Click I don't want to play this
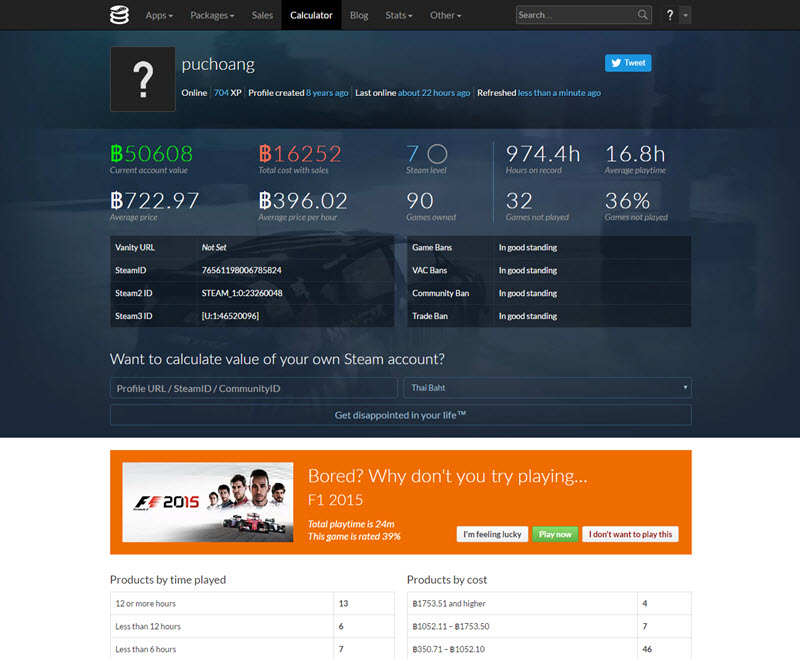Viewport: 800px width, 659px height. (631, 534)
